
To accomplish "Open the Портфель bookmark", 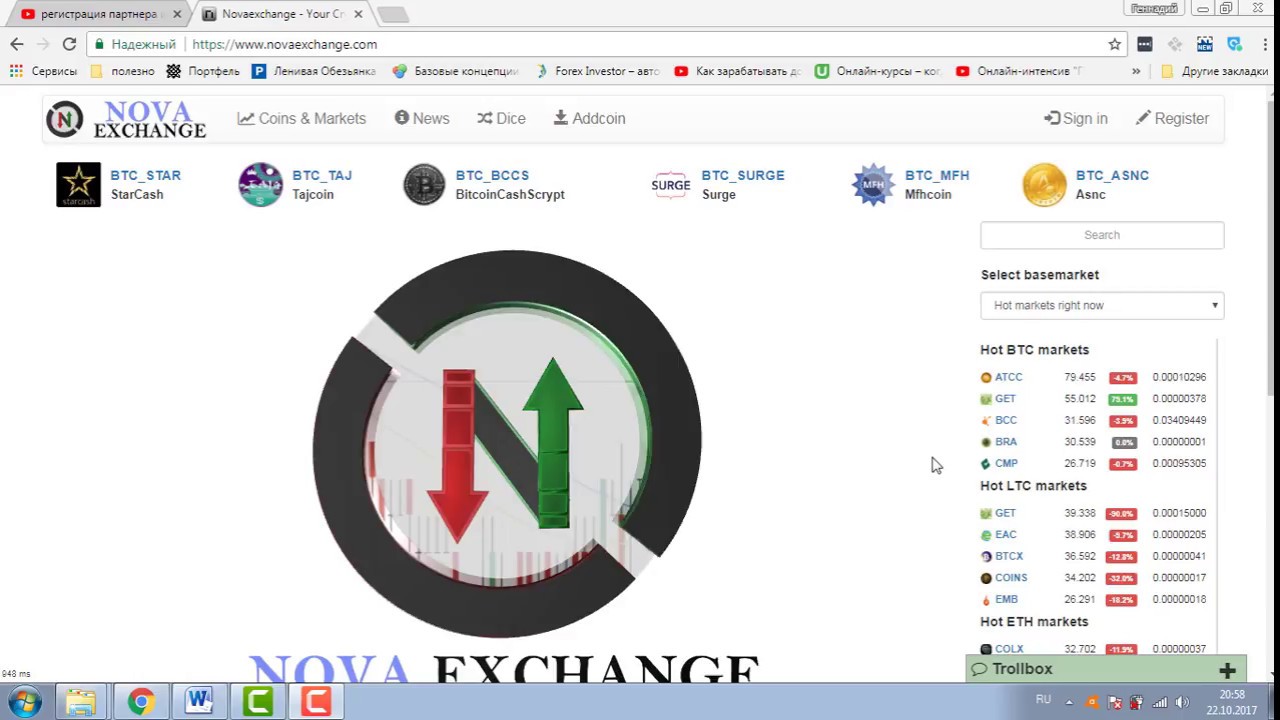I will coord(203,71).
